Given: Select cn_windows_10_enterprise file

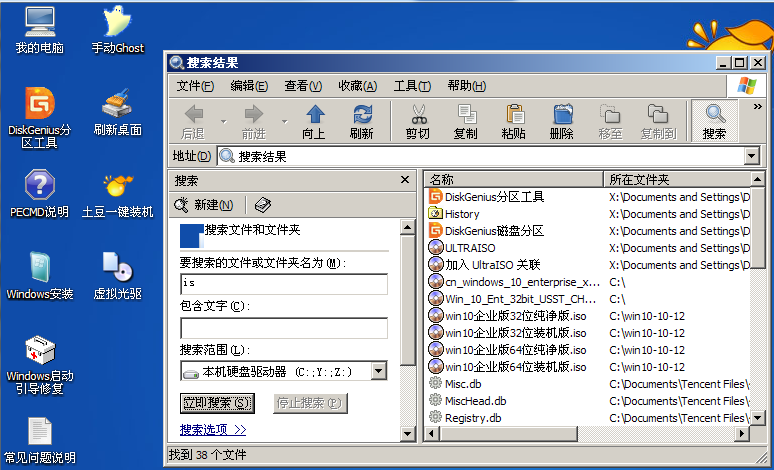Looking at the screenshot, I should coord(514,282).
